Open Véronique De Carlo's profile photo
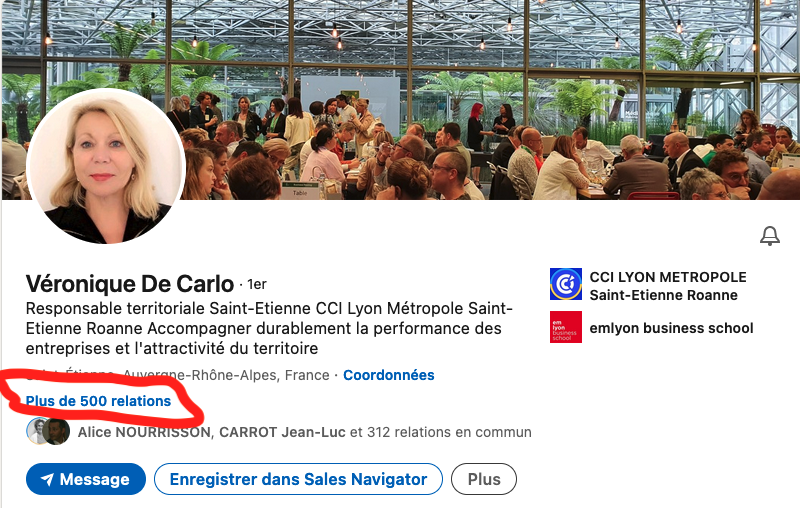 coord(106,166)
